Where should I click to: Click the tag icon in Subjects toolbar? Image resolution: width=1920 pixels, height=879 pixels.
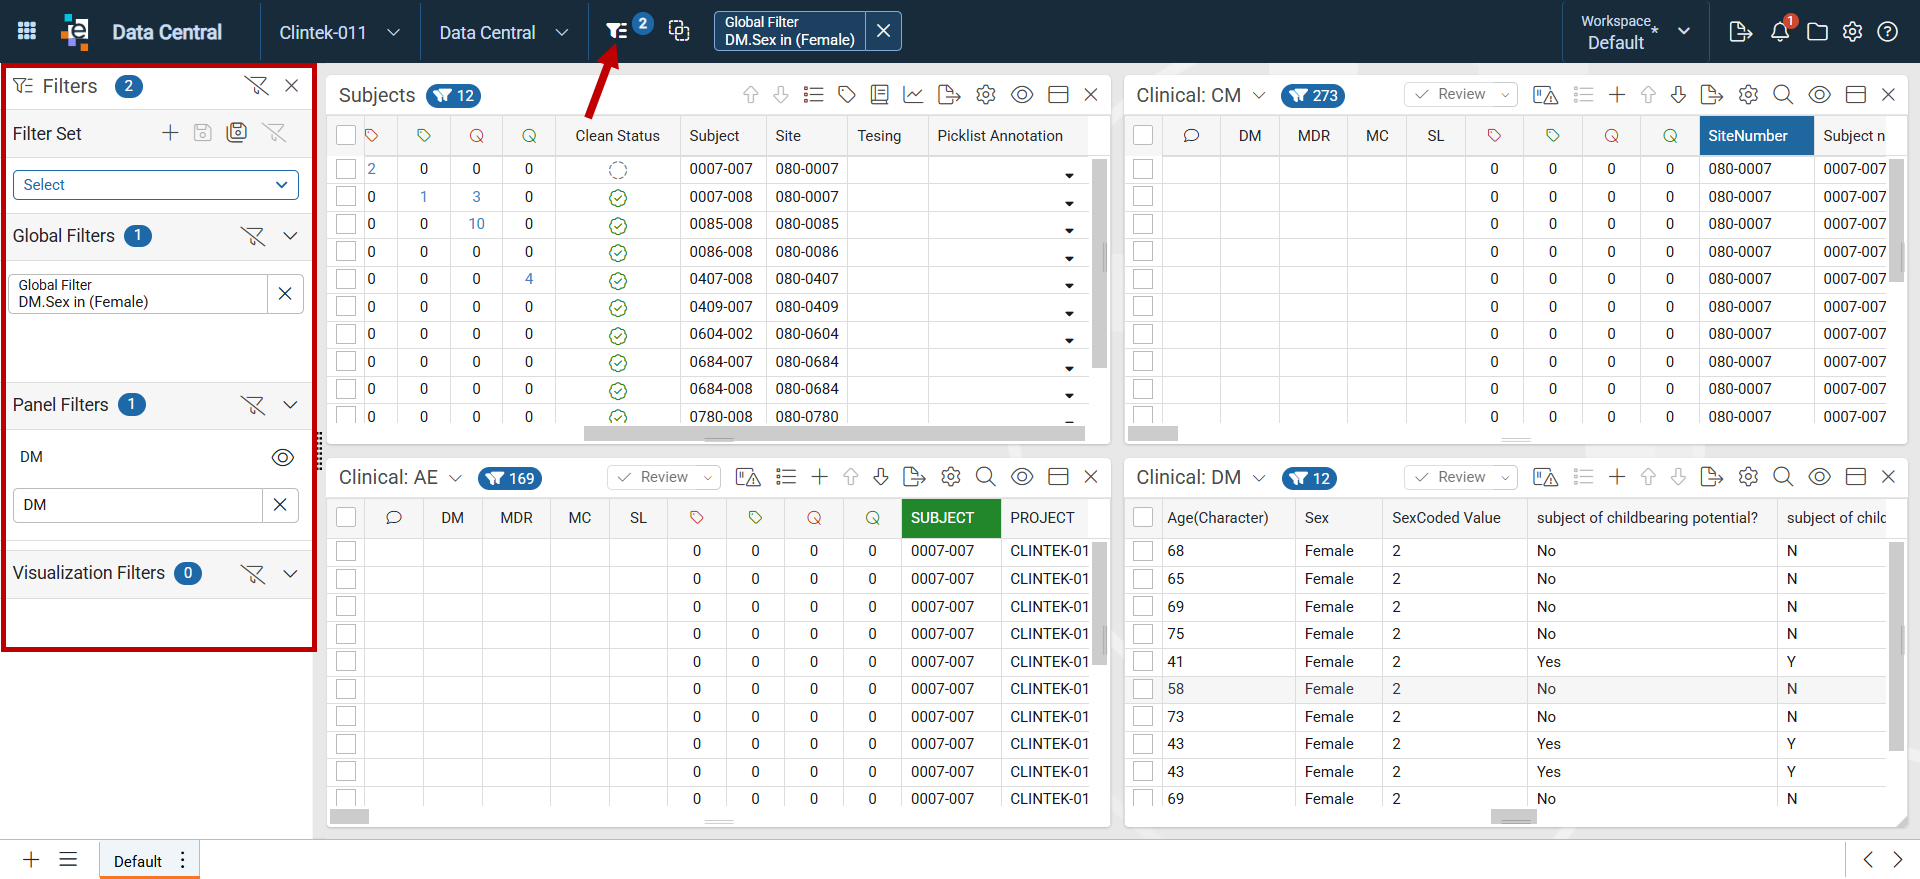tap(847, 95)
